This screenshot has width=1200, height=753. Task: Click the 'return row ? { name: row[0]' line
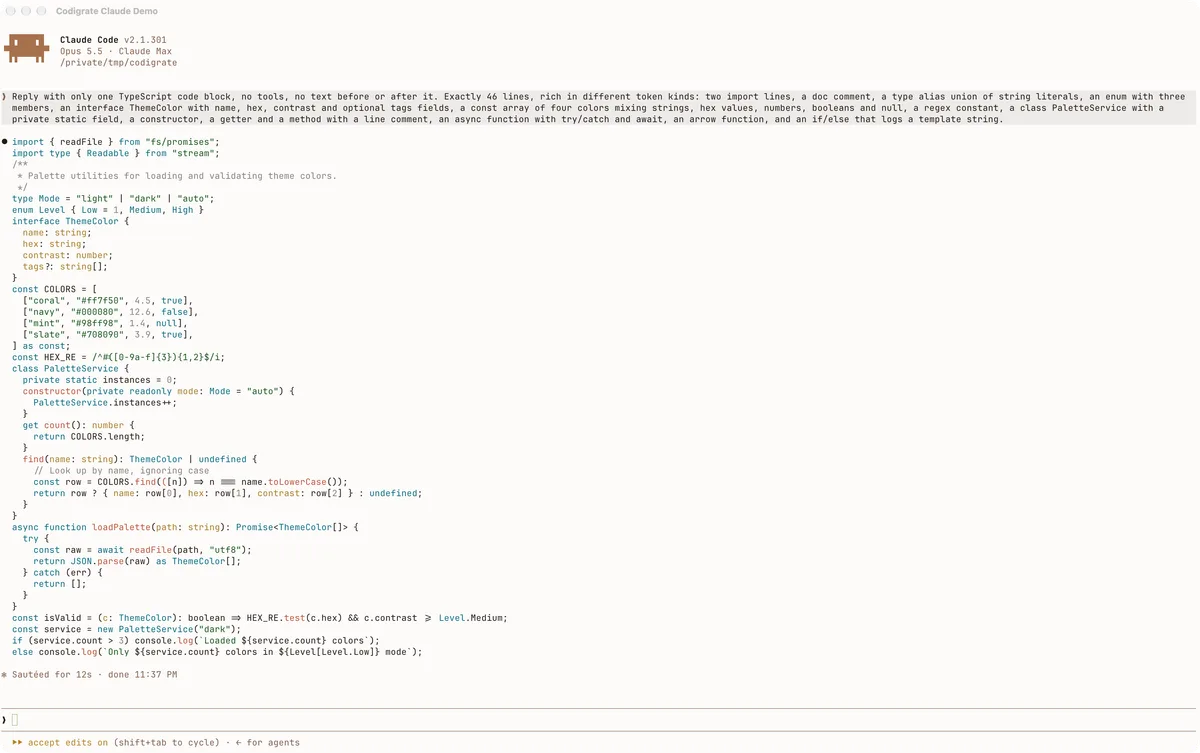pyautogui.click(x=228, y=493)
